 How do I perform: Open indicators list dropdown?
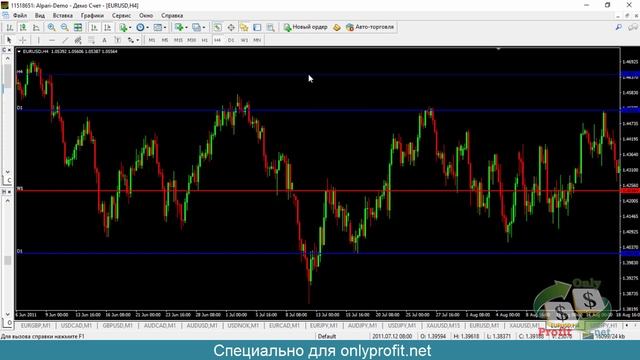coord(125,27)
